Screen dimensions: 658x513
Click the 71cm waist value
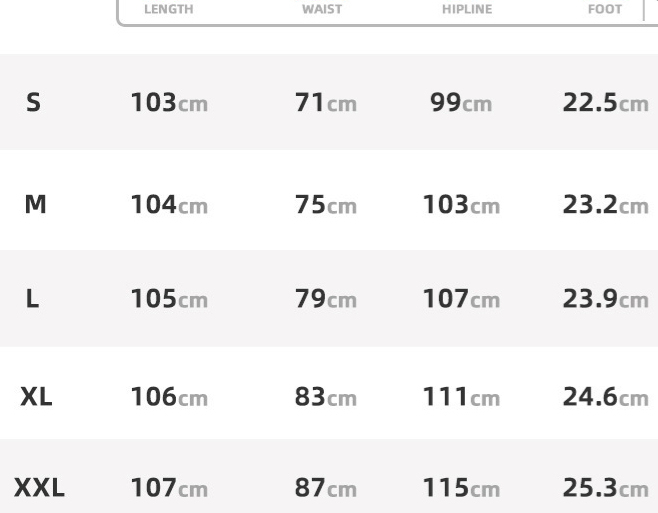tap(326, 103)
